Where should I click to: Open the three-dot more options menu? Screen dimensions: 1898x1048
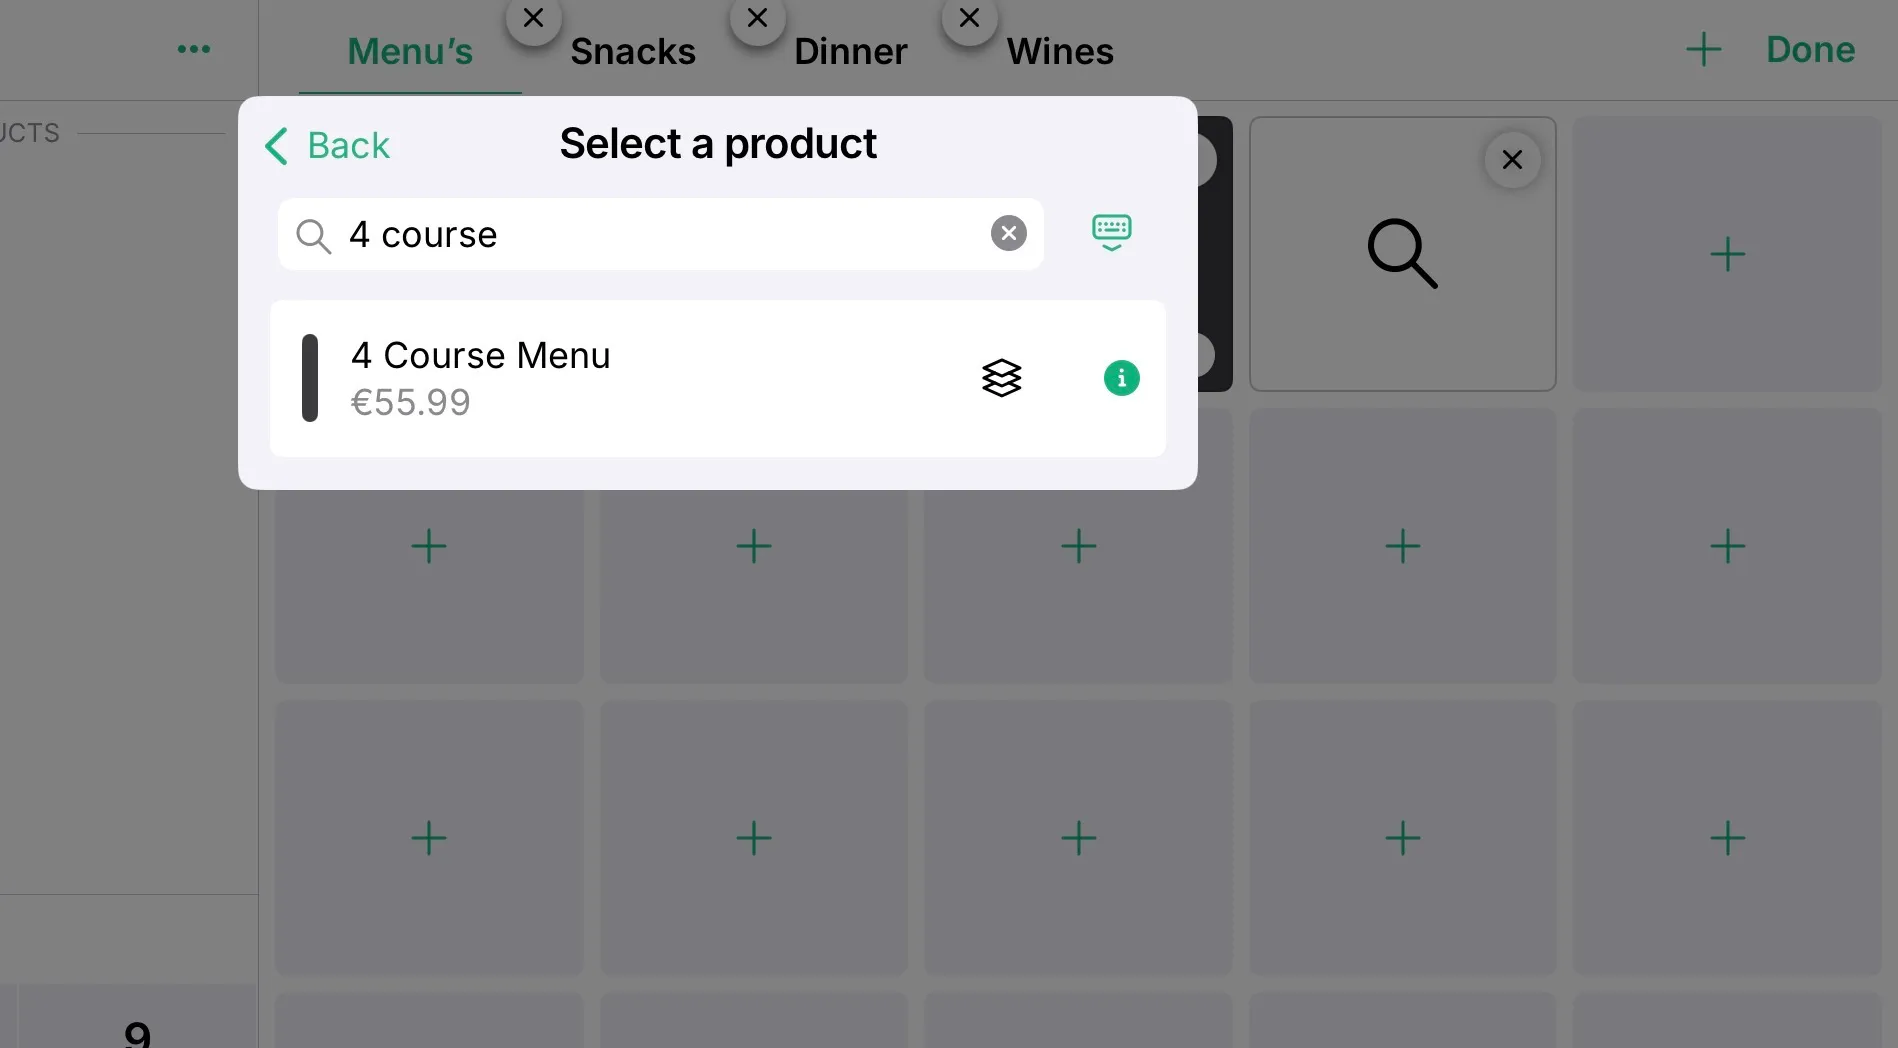click(x=193, y=49)
